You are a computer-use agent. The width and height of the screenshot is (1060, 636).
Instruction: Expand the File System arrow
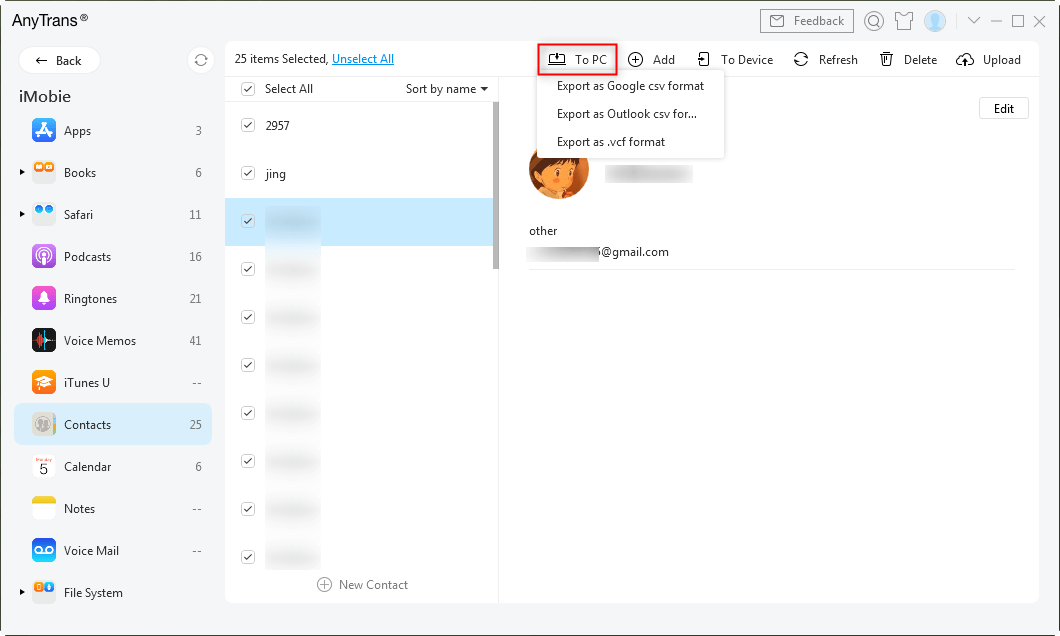coord(22,593)
